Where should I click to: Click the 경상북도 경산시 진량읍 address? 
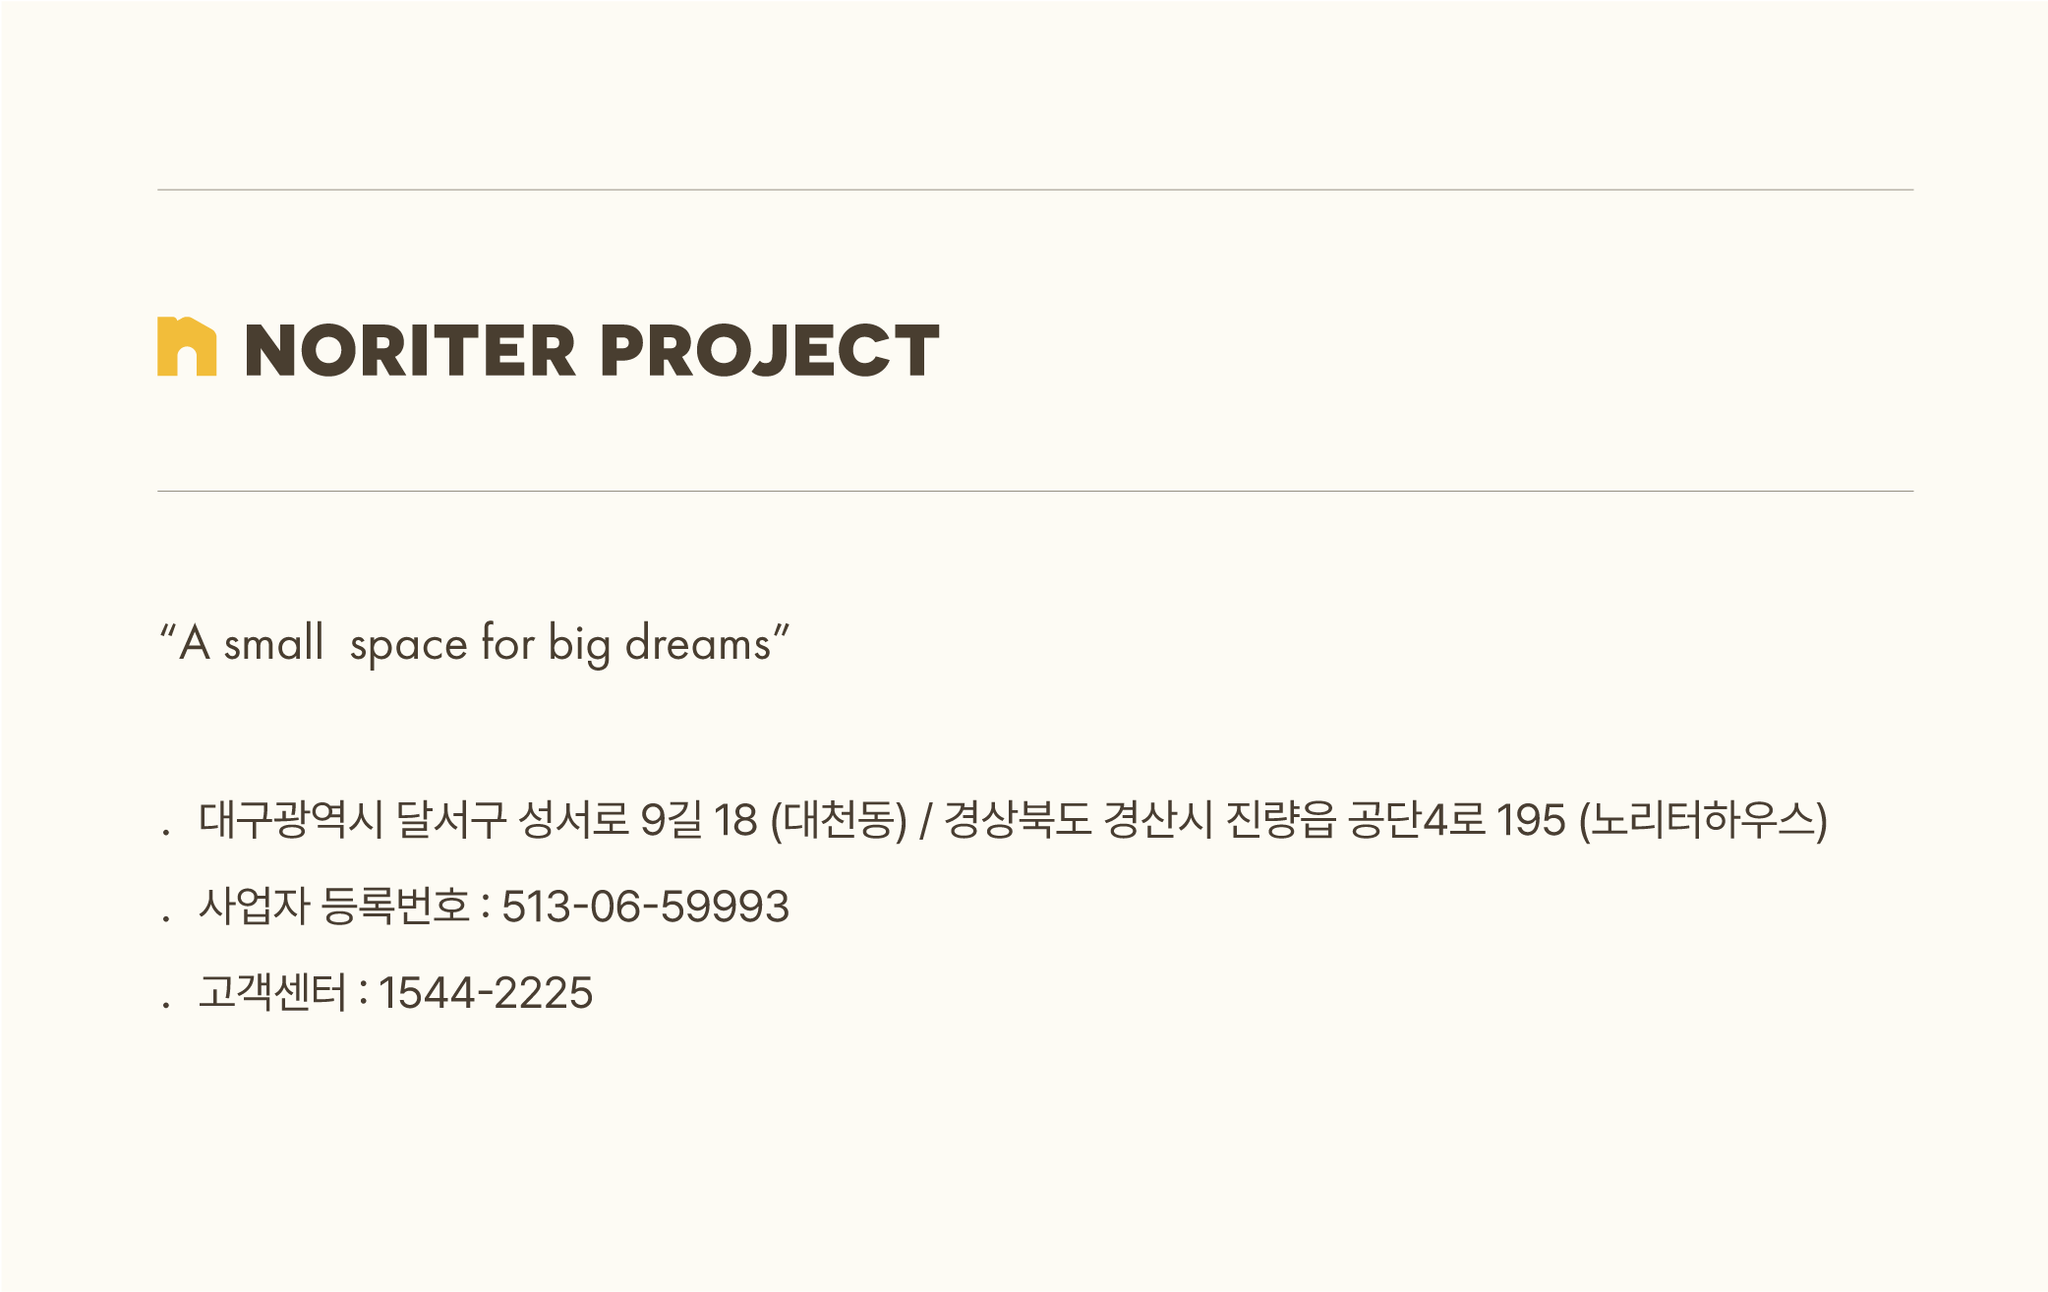click(1140, 820)
